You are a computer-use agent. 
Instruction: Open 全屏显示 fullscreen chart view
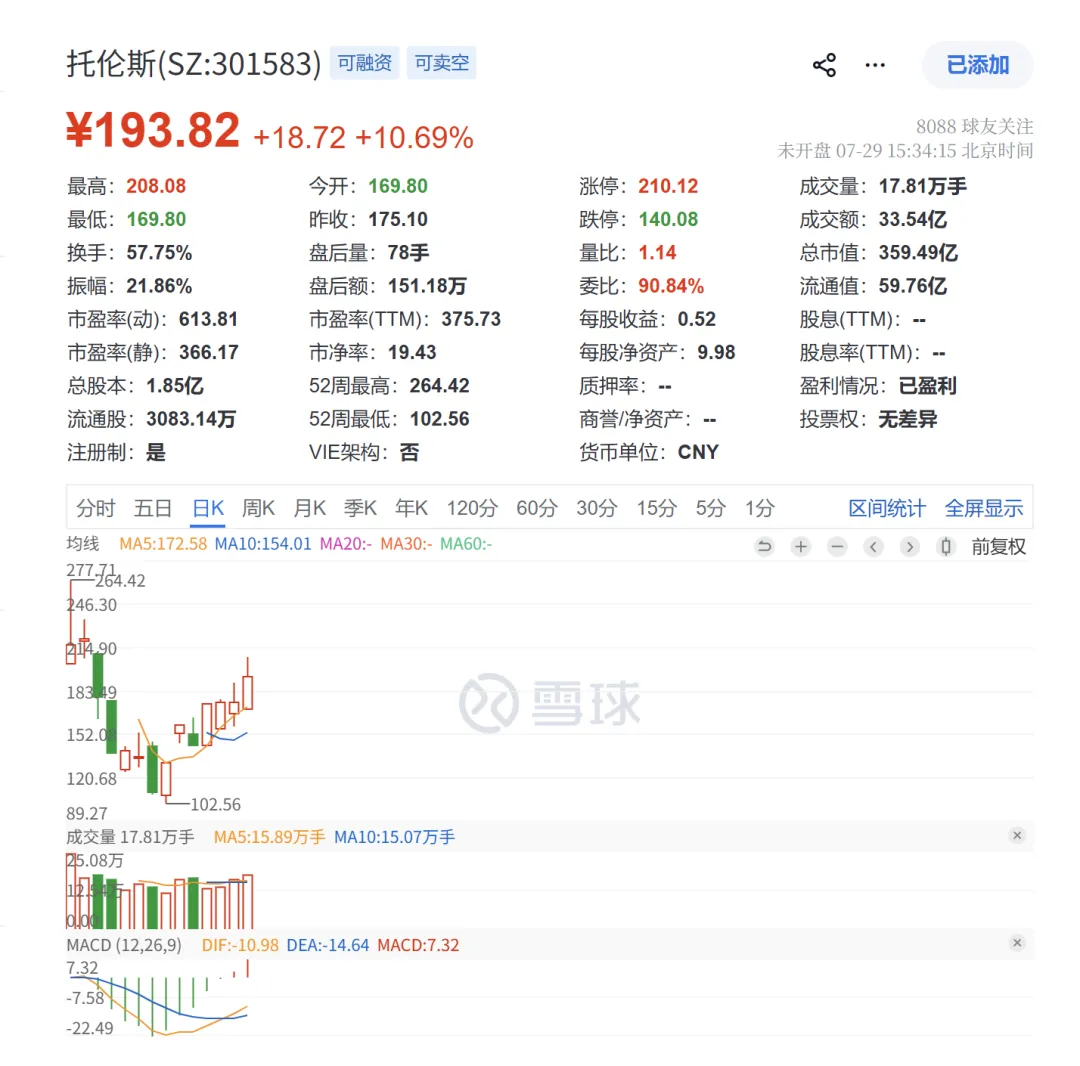[984, 508]
